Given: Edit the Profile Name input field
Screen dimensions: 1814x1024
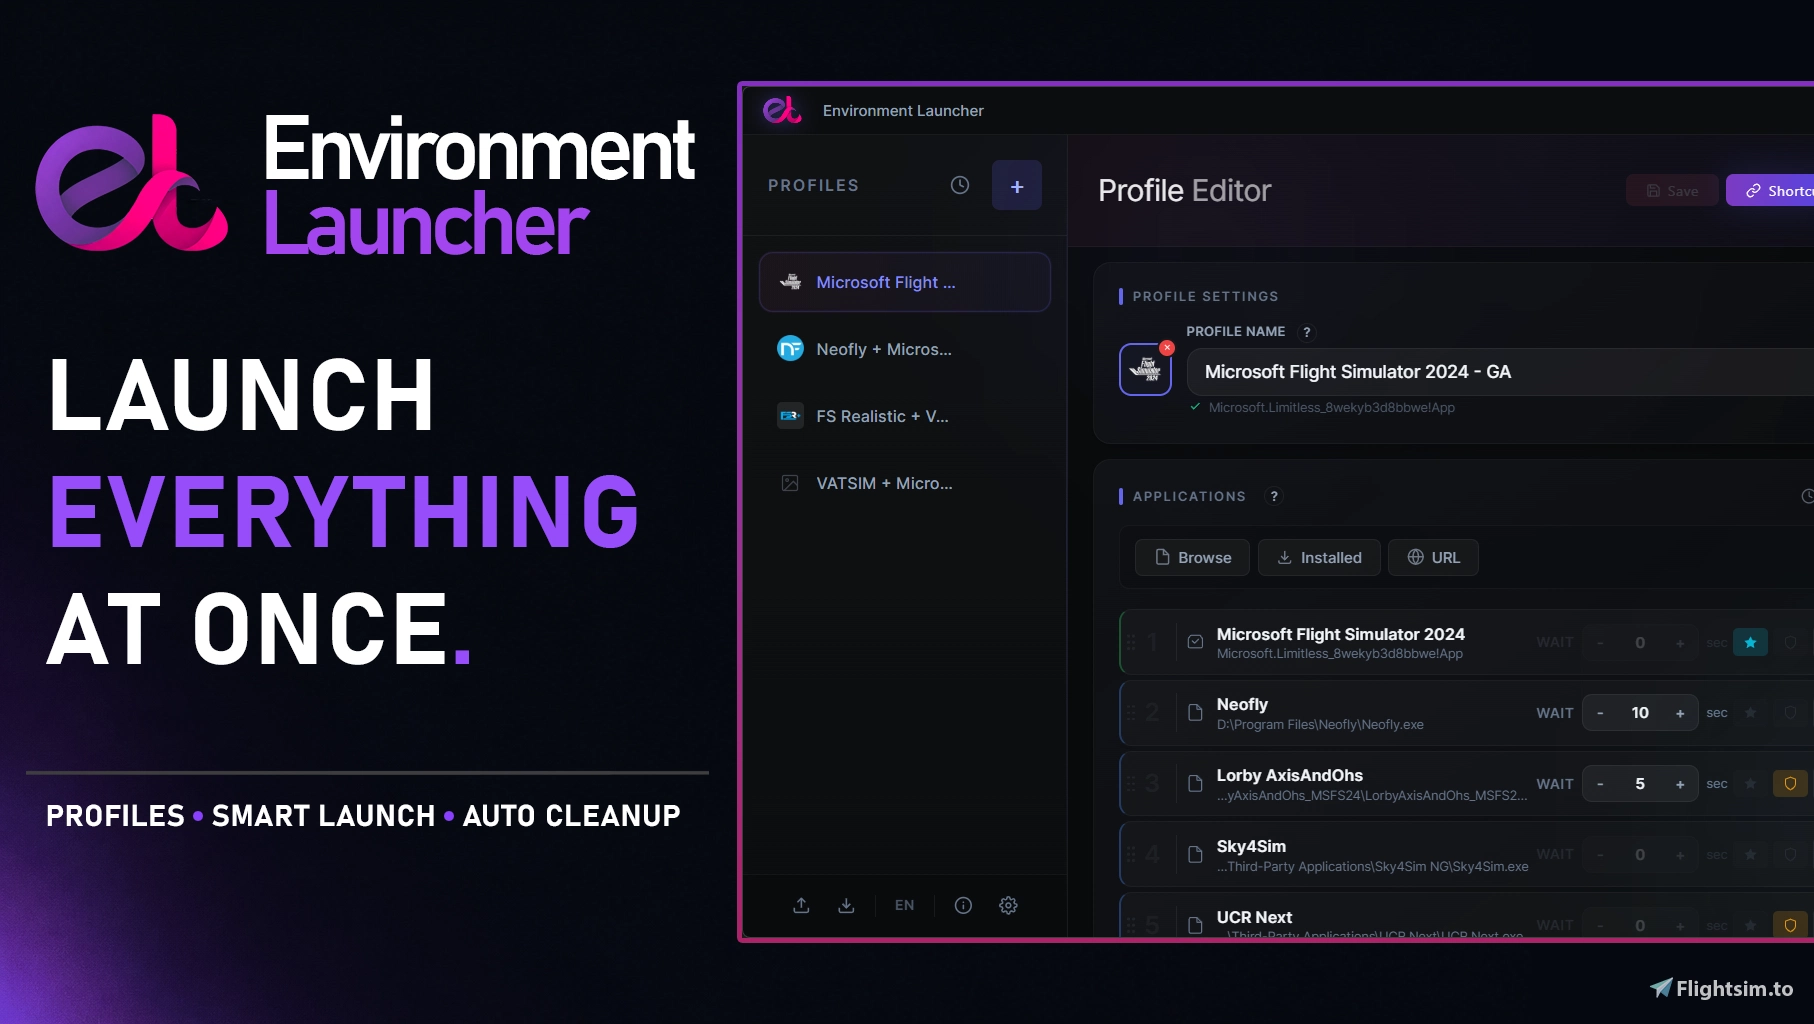Looking at the screenshot, I should pos(1500,372).
